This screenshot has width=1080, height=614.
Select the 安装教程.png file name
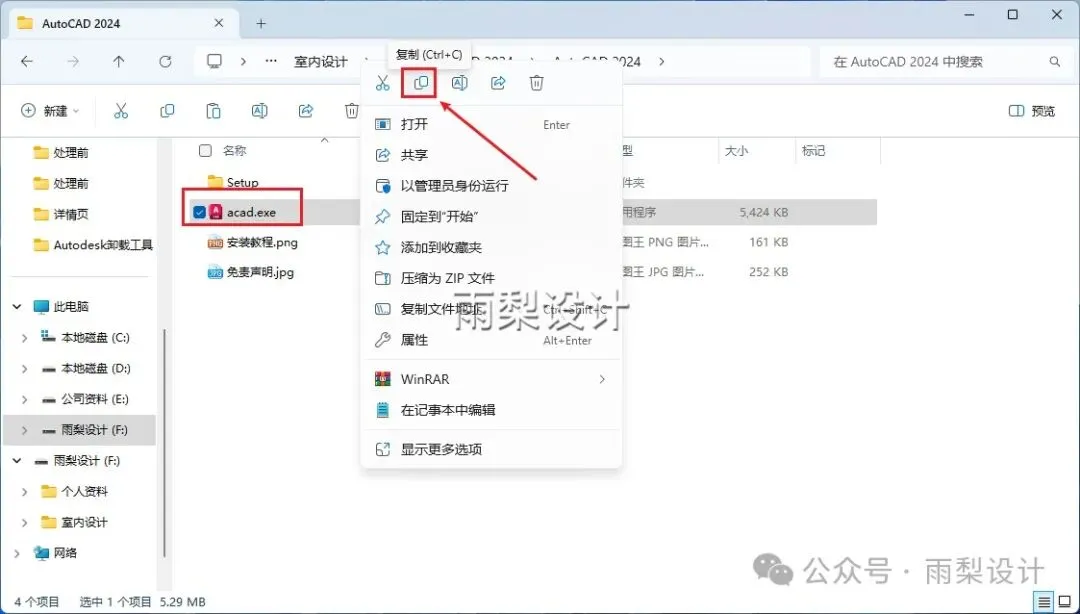coord(262,243)
